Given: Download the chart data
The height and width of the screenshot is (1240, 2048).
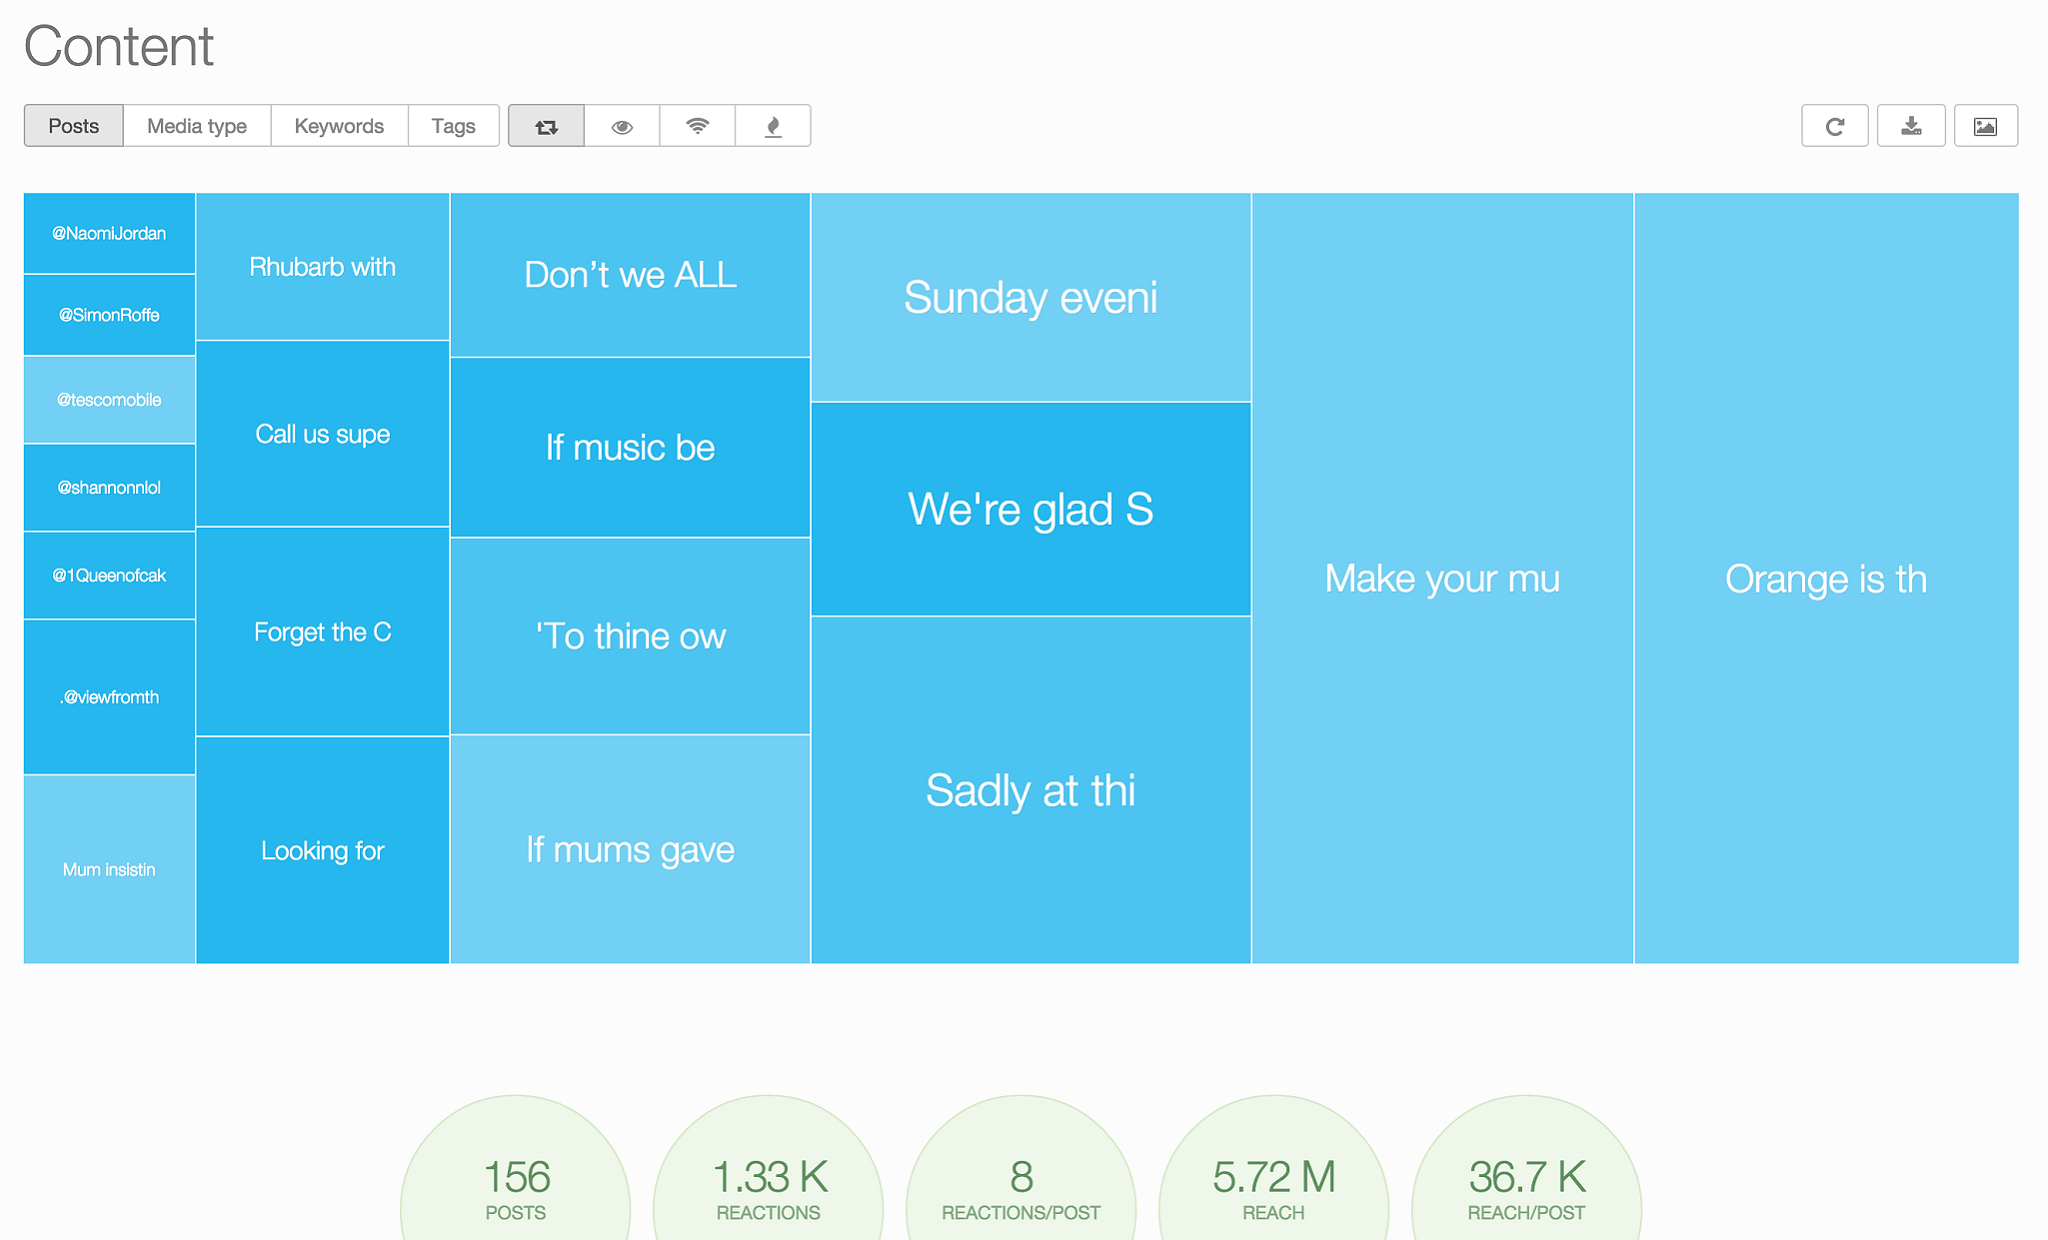Looking at the screenshot, I should [1911, 126].
